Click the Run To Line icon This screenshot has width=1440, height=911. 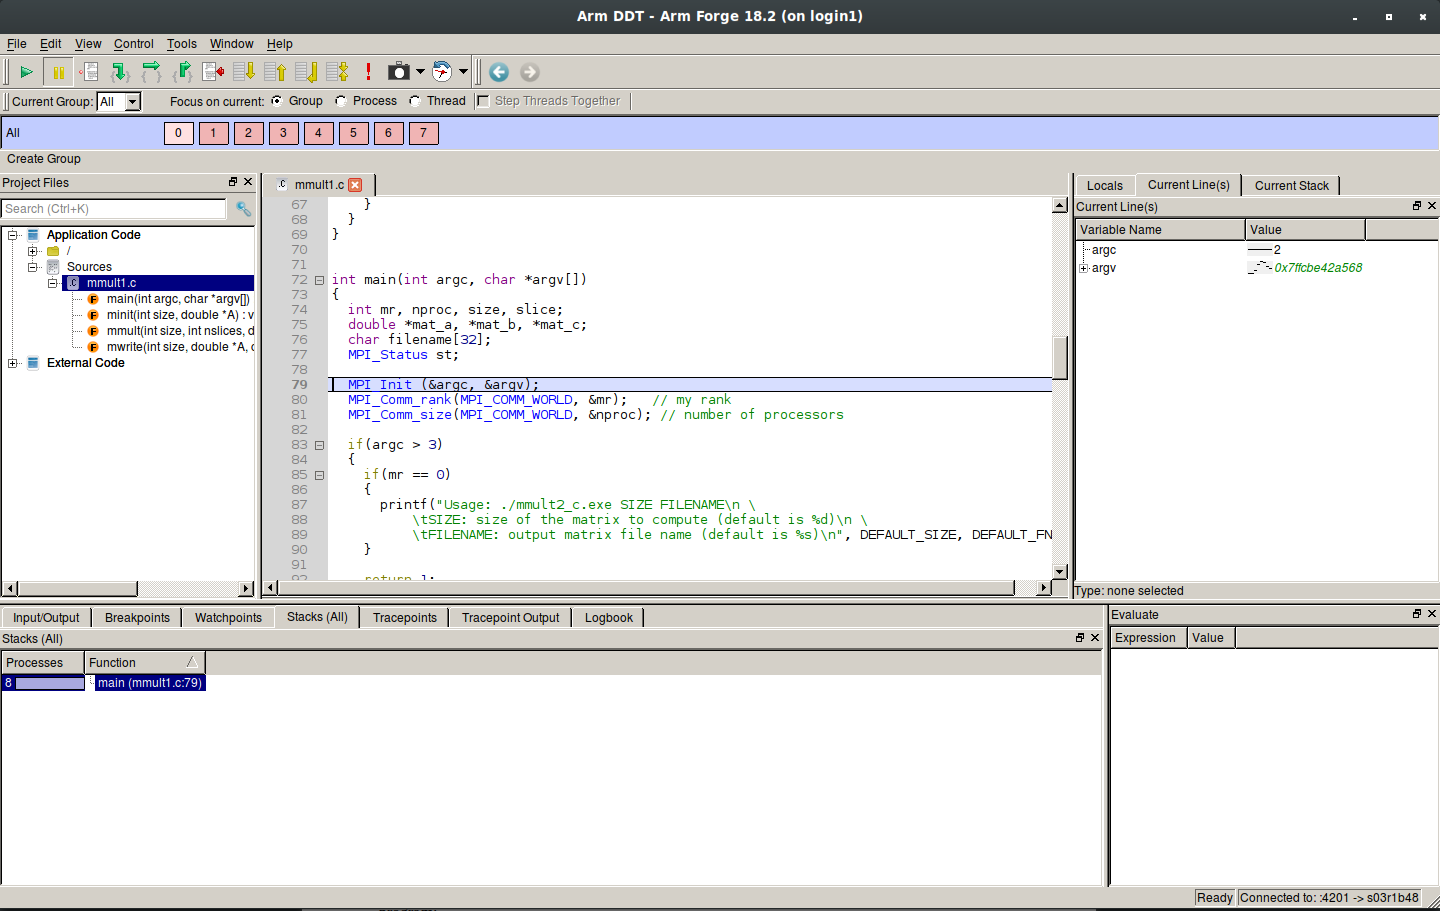click(213, 72)
